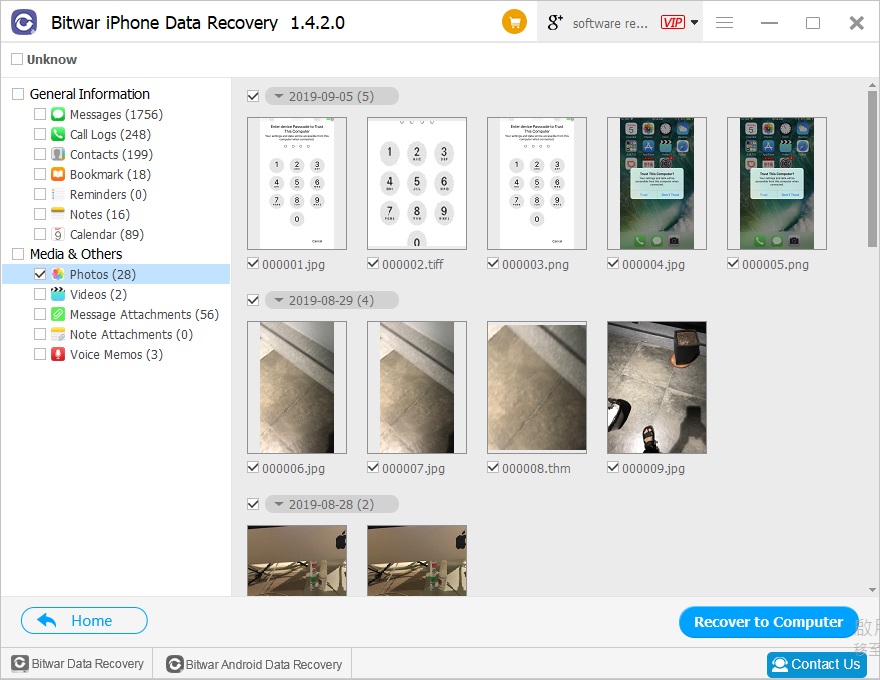Image resolution: width=880 pixels, height=680 pixels.
Task: Click the colorful Photos icon
Action: (x=58, y=274)
